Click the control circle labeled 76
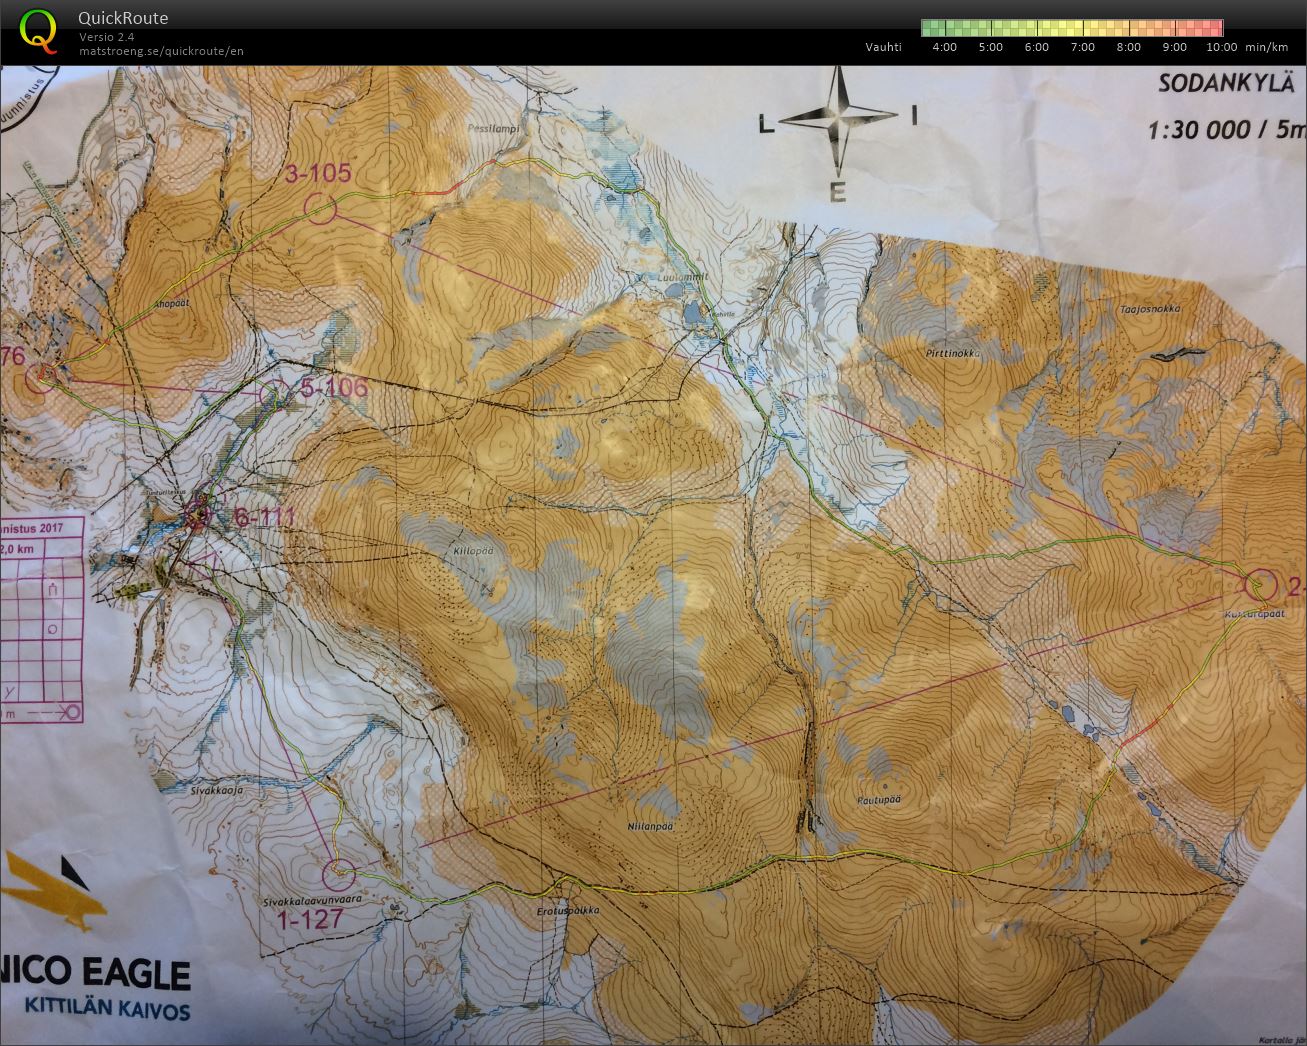 pos(41,378)
